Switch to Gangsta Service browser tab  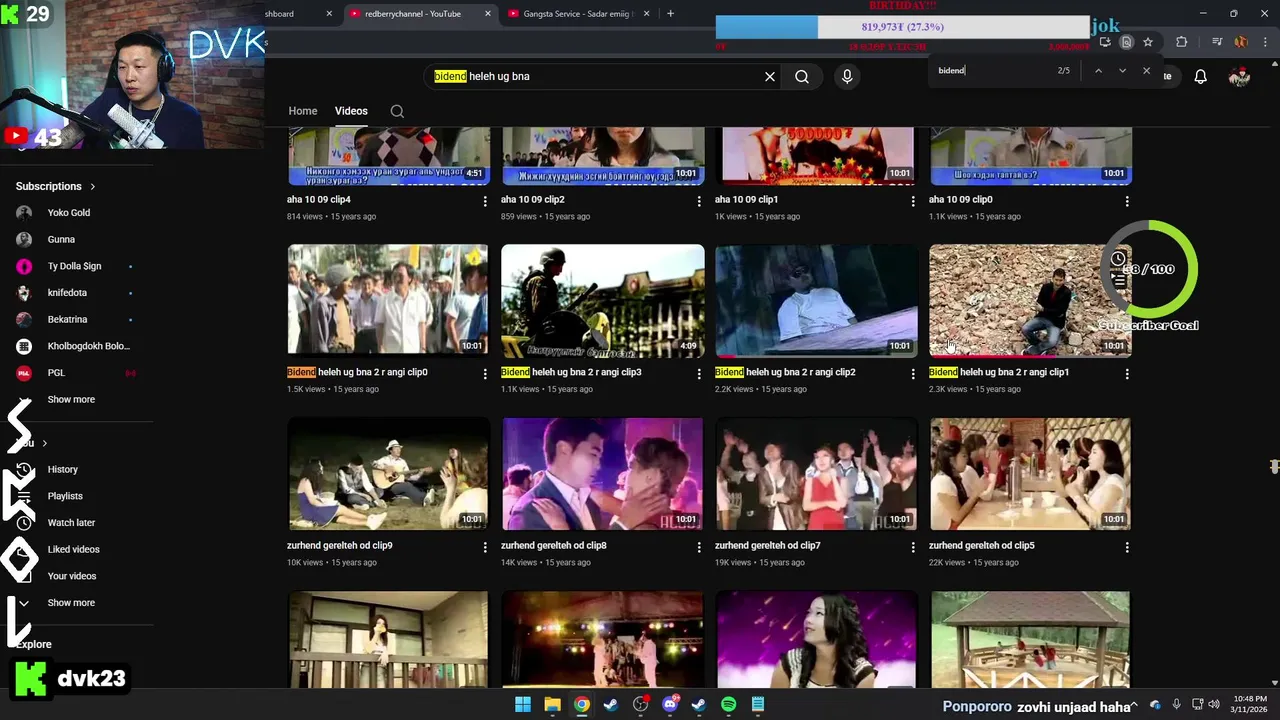point(579,14)
